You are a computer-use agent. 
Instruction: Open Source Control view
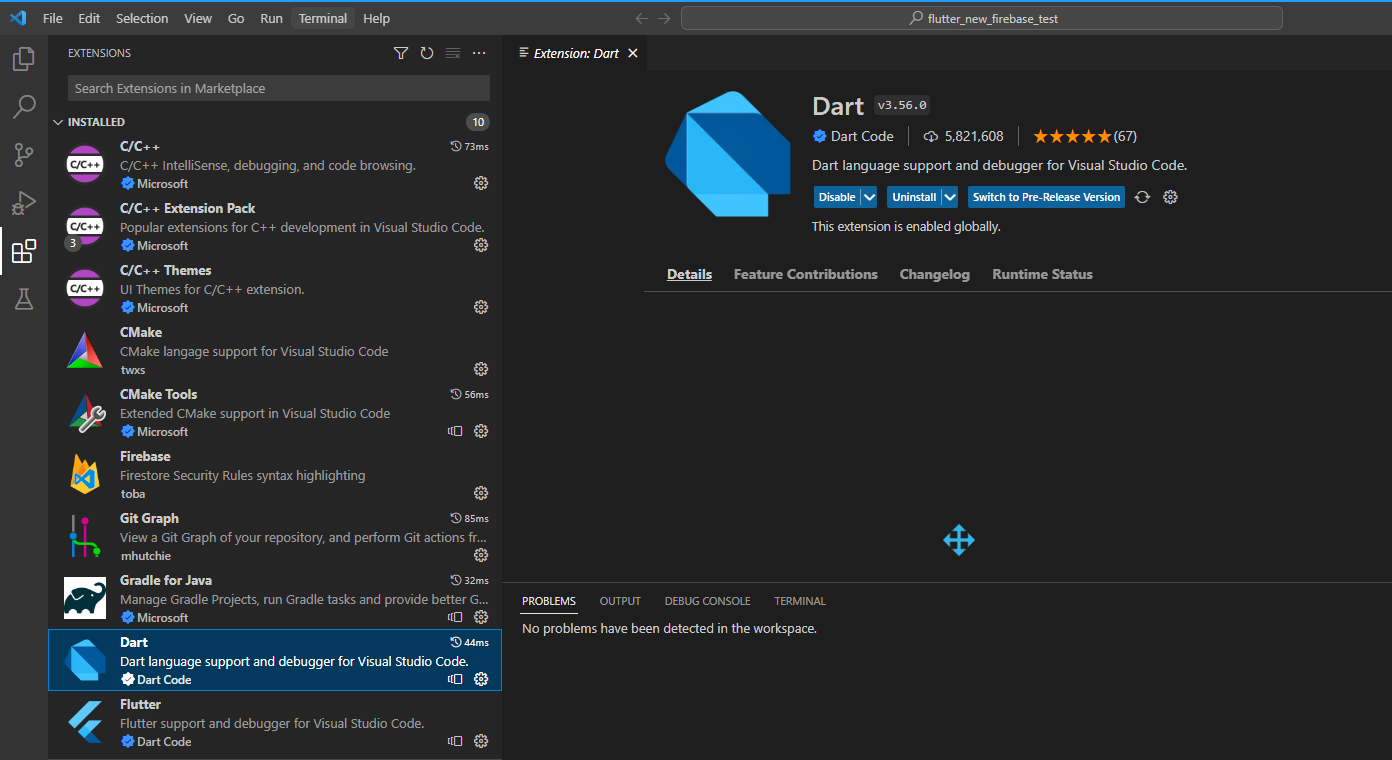(24, 155)
